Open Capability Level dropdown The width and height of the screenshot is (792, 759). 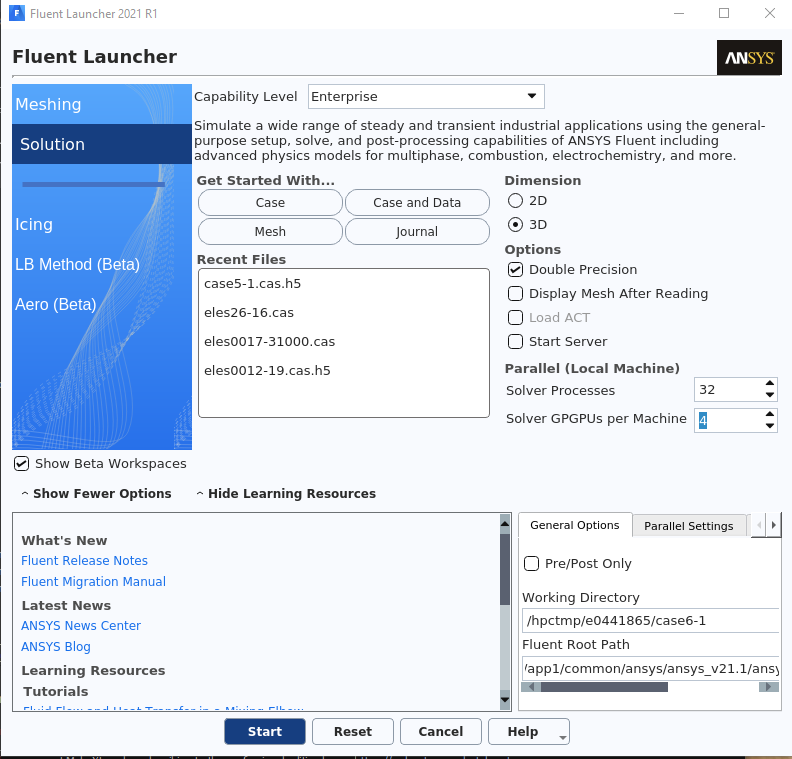(x=426, y=96)
